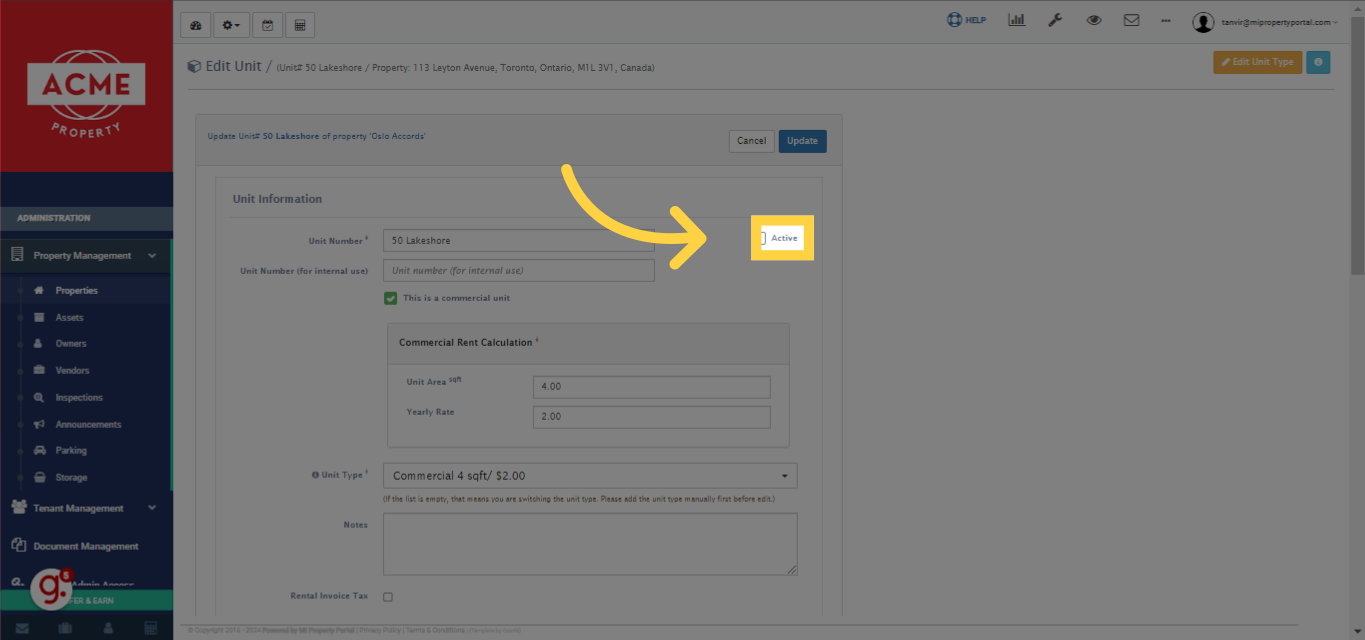
Task: Click the Yearly Rate input field
Action: pos(651,417)
